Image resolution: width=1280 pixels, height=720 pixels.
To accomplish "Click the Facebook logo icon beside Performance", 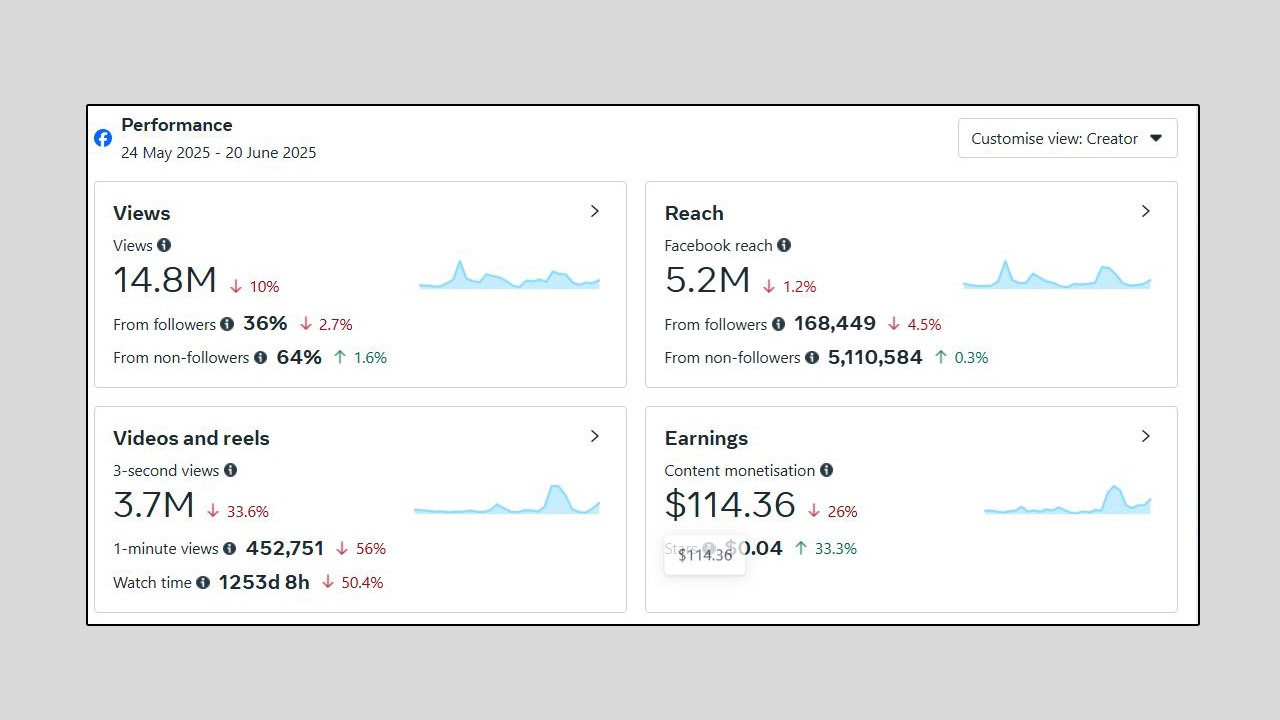I will click(x=103, y=138).
